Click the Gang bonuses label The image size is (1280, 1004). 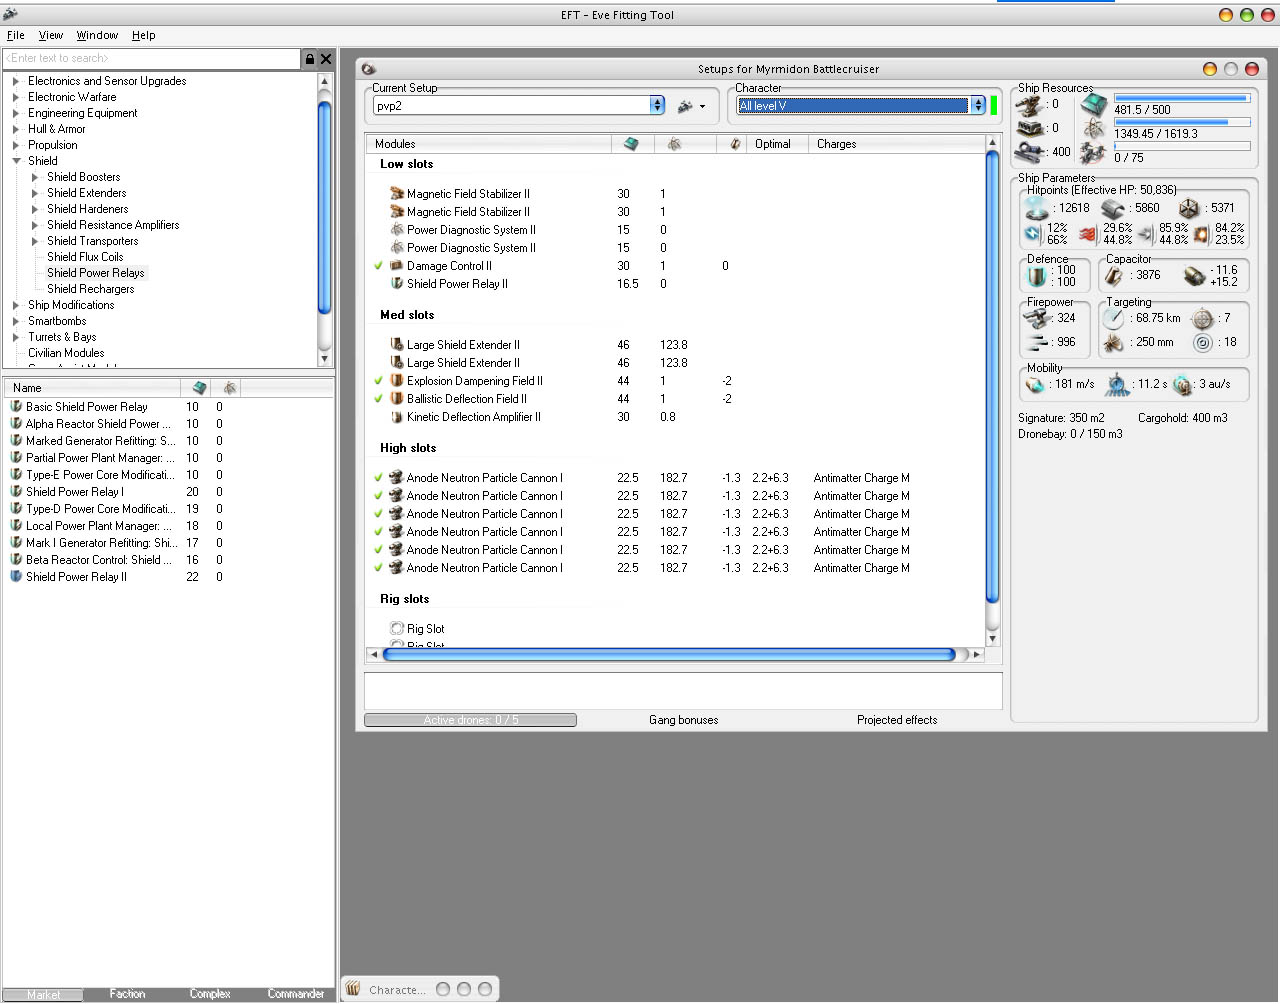[x=683, y=720]
